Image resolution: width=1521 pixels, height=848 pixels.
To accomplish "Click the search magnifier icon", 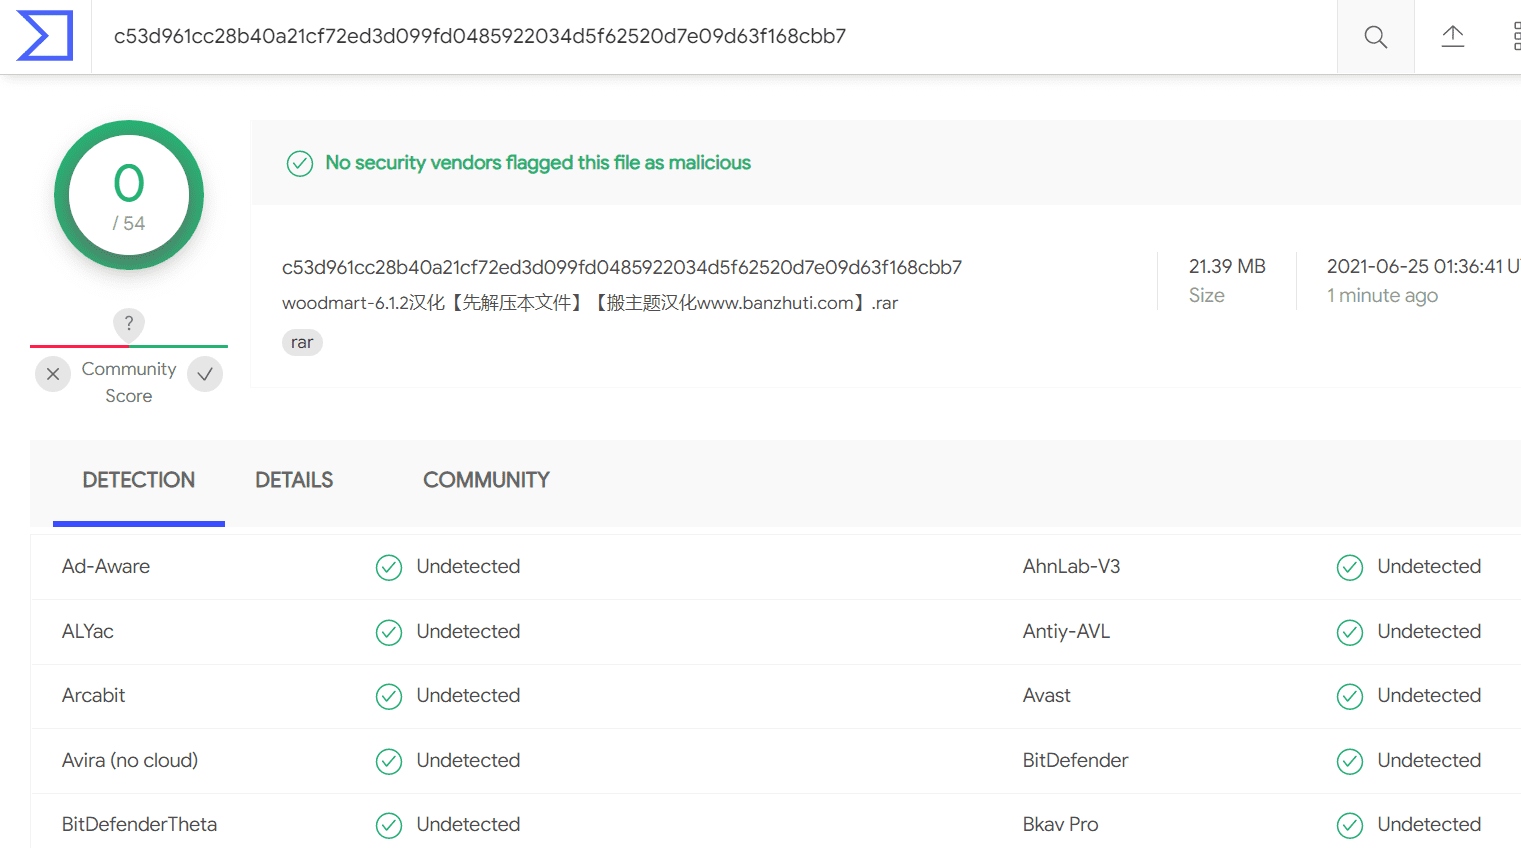I will 1376,37.
